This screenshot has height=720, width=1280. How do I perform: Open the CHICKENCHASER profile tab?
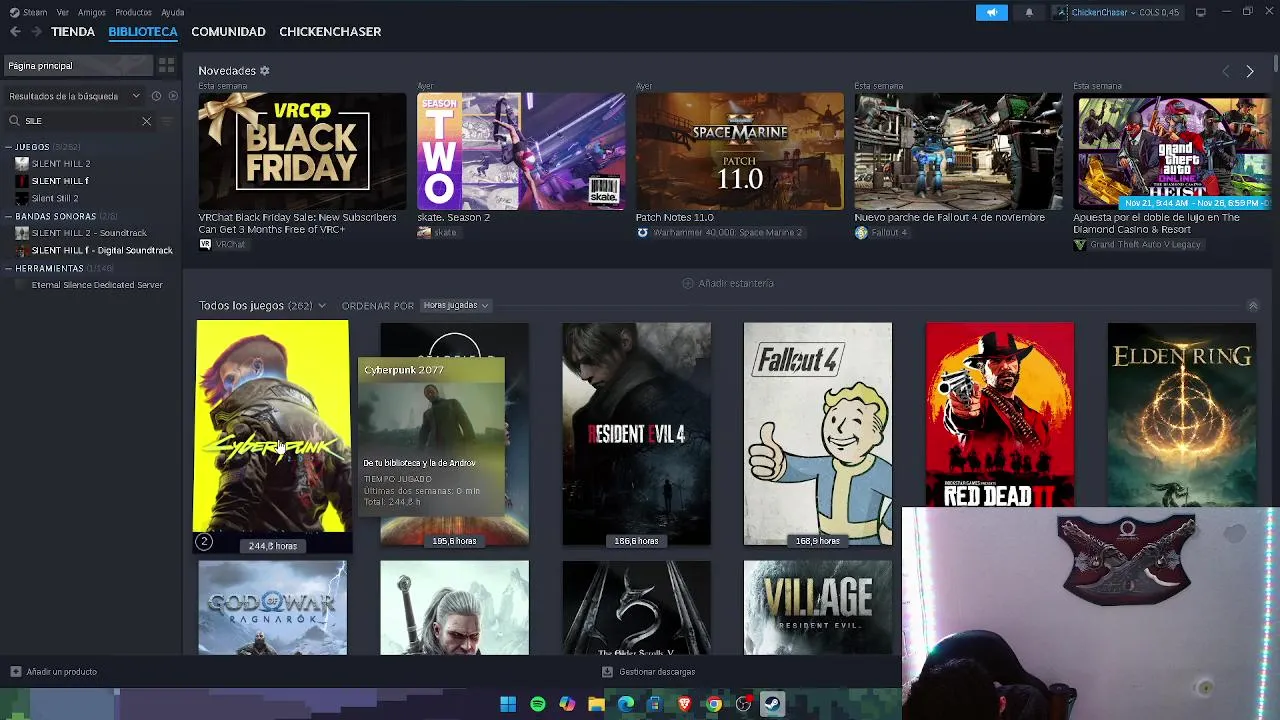click(330, 32)
